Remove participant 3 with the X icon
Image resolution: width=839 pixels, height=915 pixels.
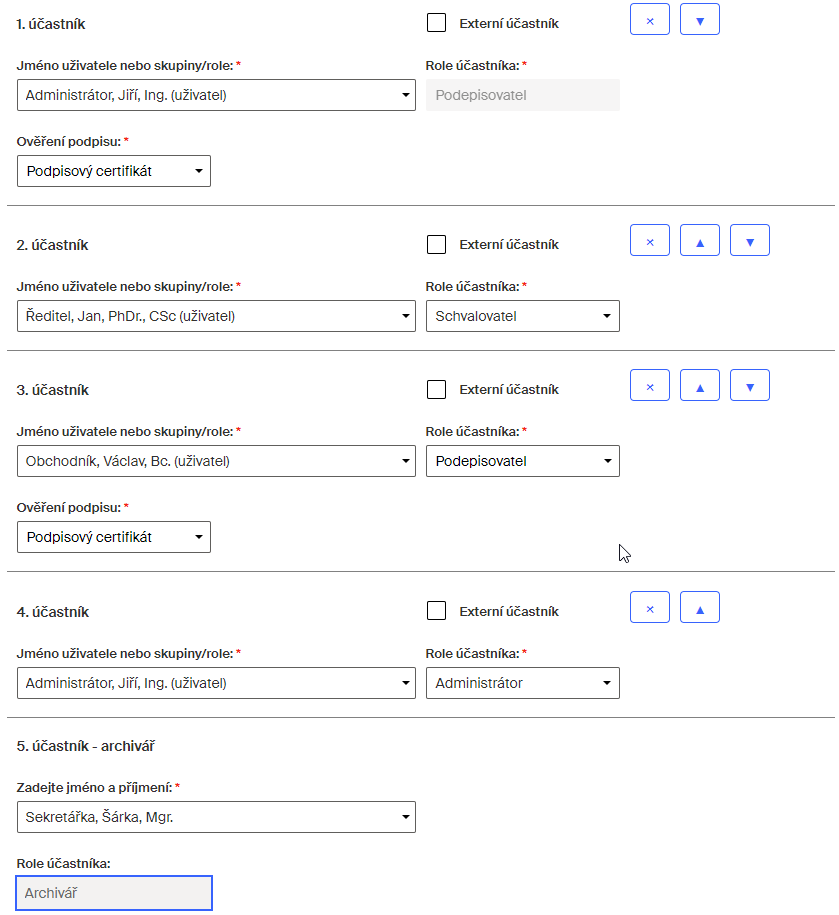point(649,385)
